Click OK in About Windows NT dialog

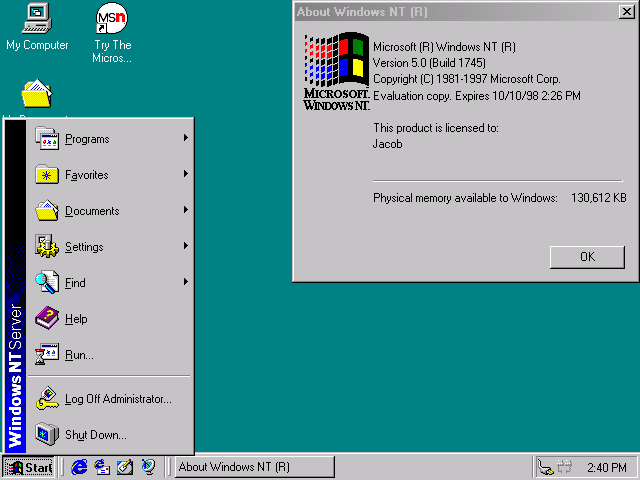pyautogui.click(x=587, y=257)
